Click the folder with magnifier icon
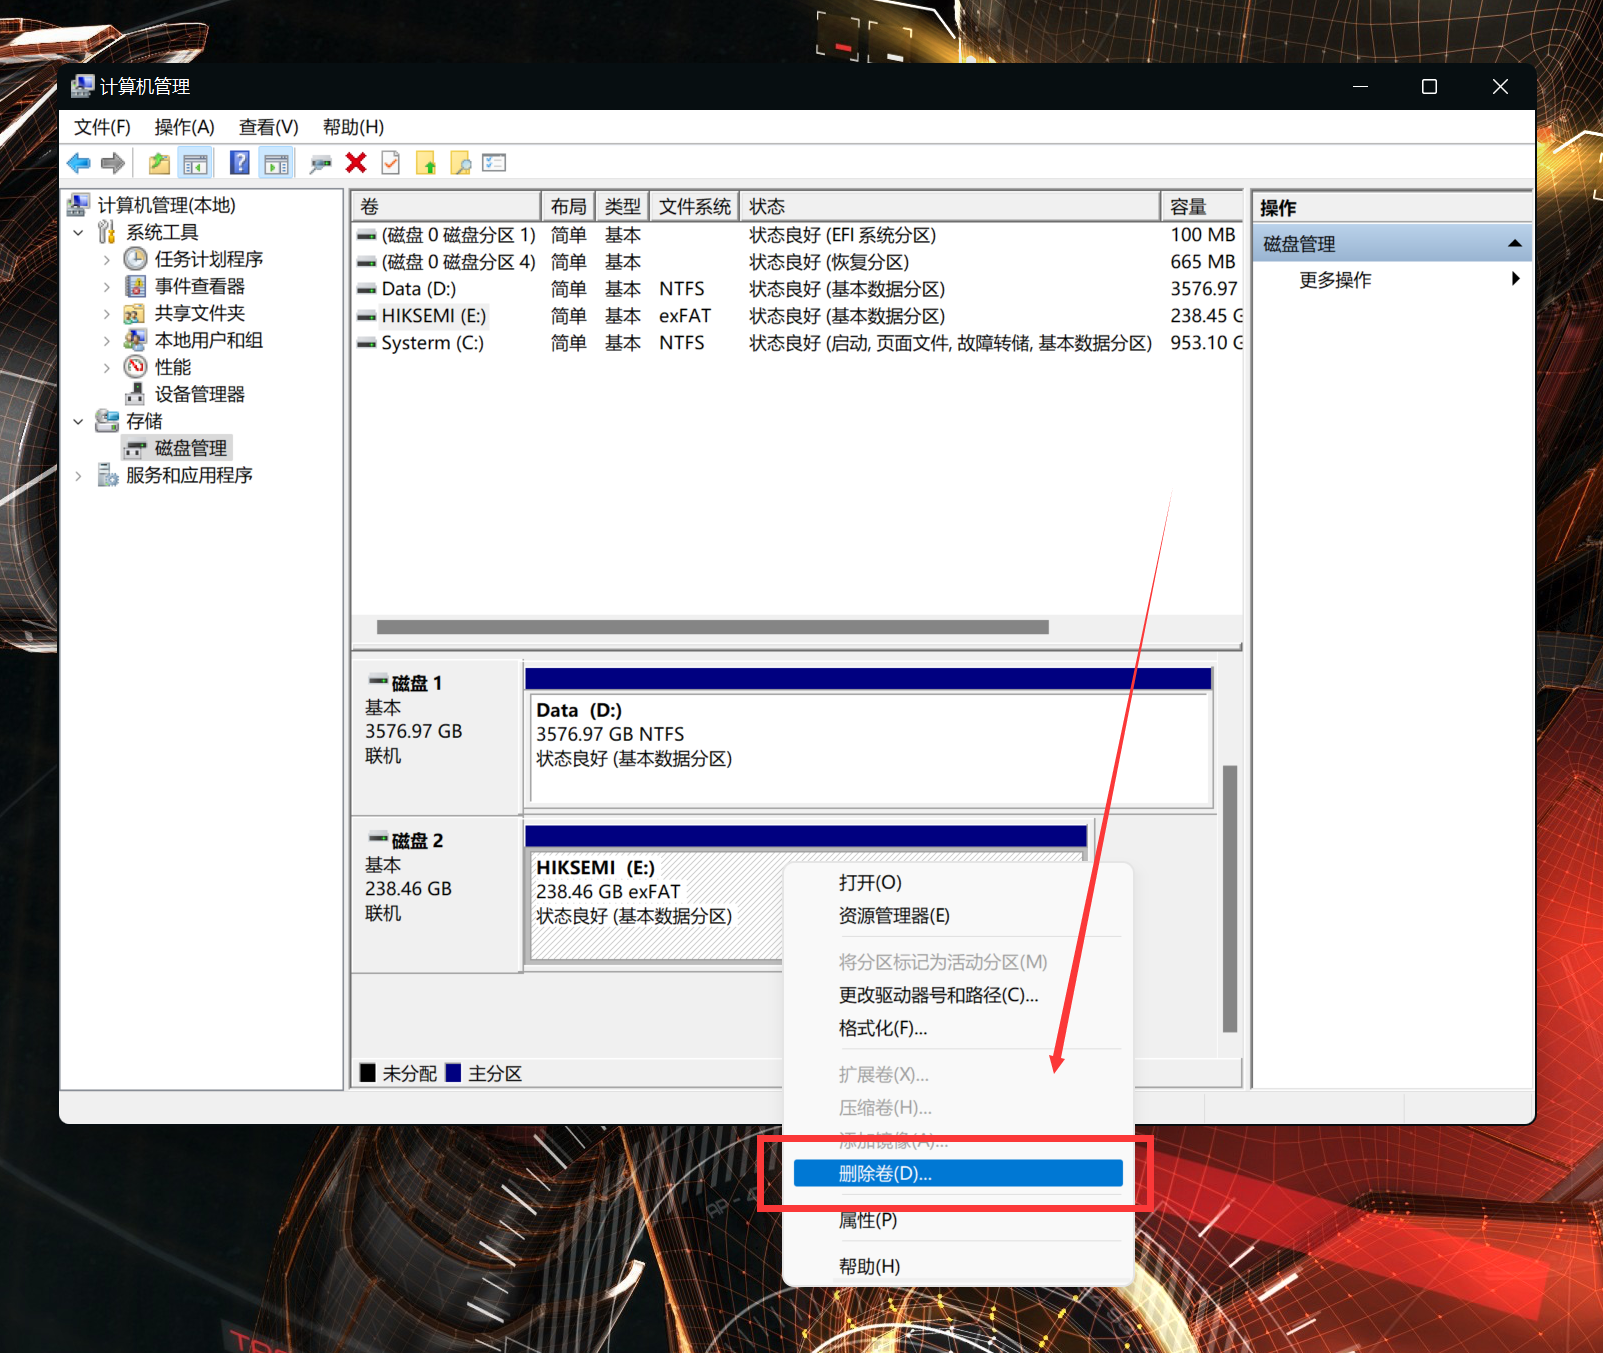 (461, 163)
